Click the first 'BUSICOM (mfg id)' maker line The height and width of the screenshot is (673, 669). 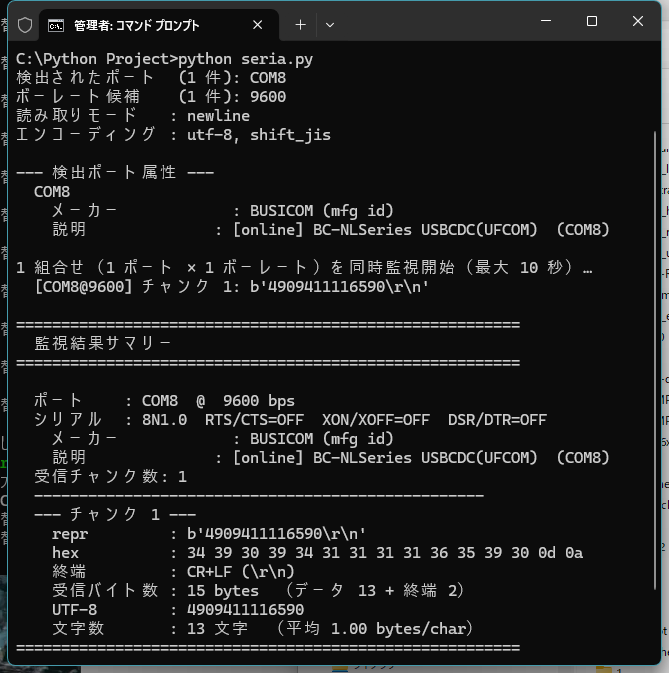coord(223,211)
